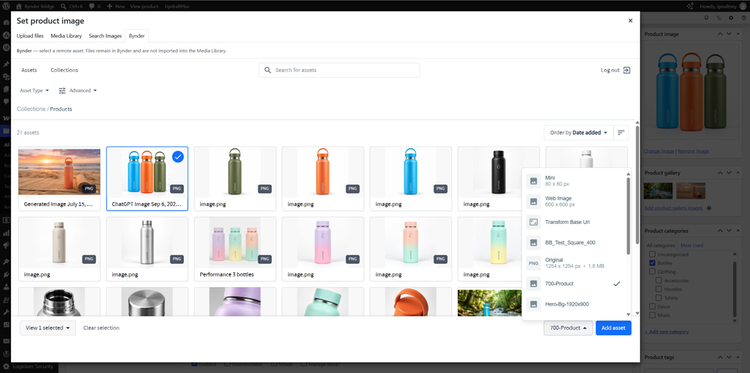
Task: Check the Tshirts category checkbox
Action: 659,297
